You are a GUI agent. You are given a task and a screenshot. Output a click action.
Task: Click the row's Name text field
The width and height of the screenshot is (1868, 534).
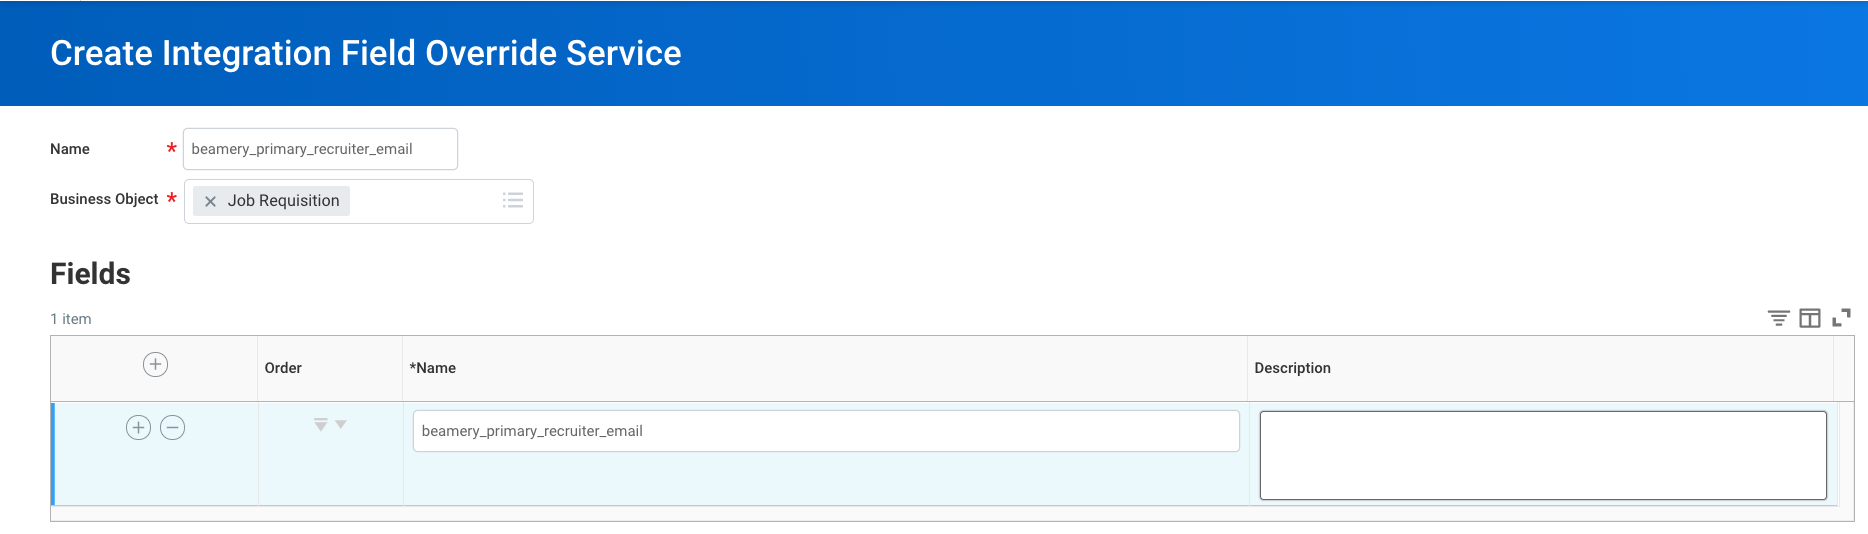pyautogui.click(x=826, y=431)
